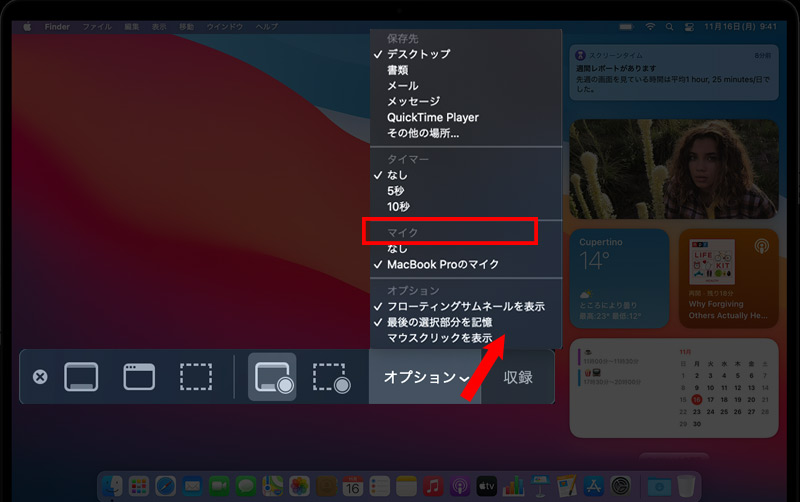The height and width of the screenshot is (502, 800).
Task: Open Photos app in the Dock
Action: pyautogui.click(x=299, y=486)
